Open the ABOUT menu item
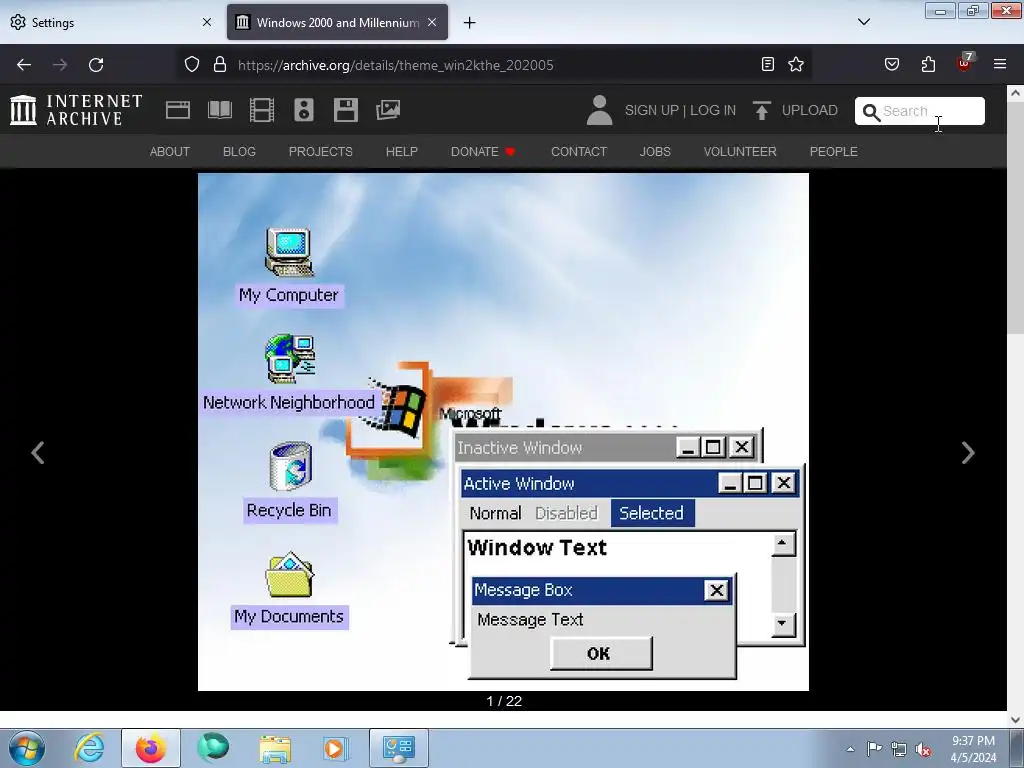The image size is (1024, 768). [x=170, y=152]
